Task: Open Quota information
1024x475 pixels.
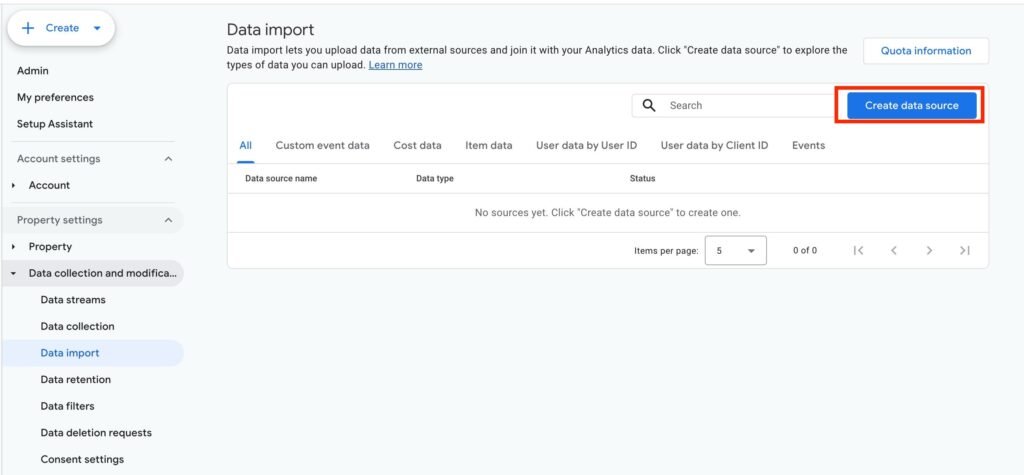Action: point(925,51)
